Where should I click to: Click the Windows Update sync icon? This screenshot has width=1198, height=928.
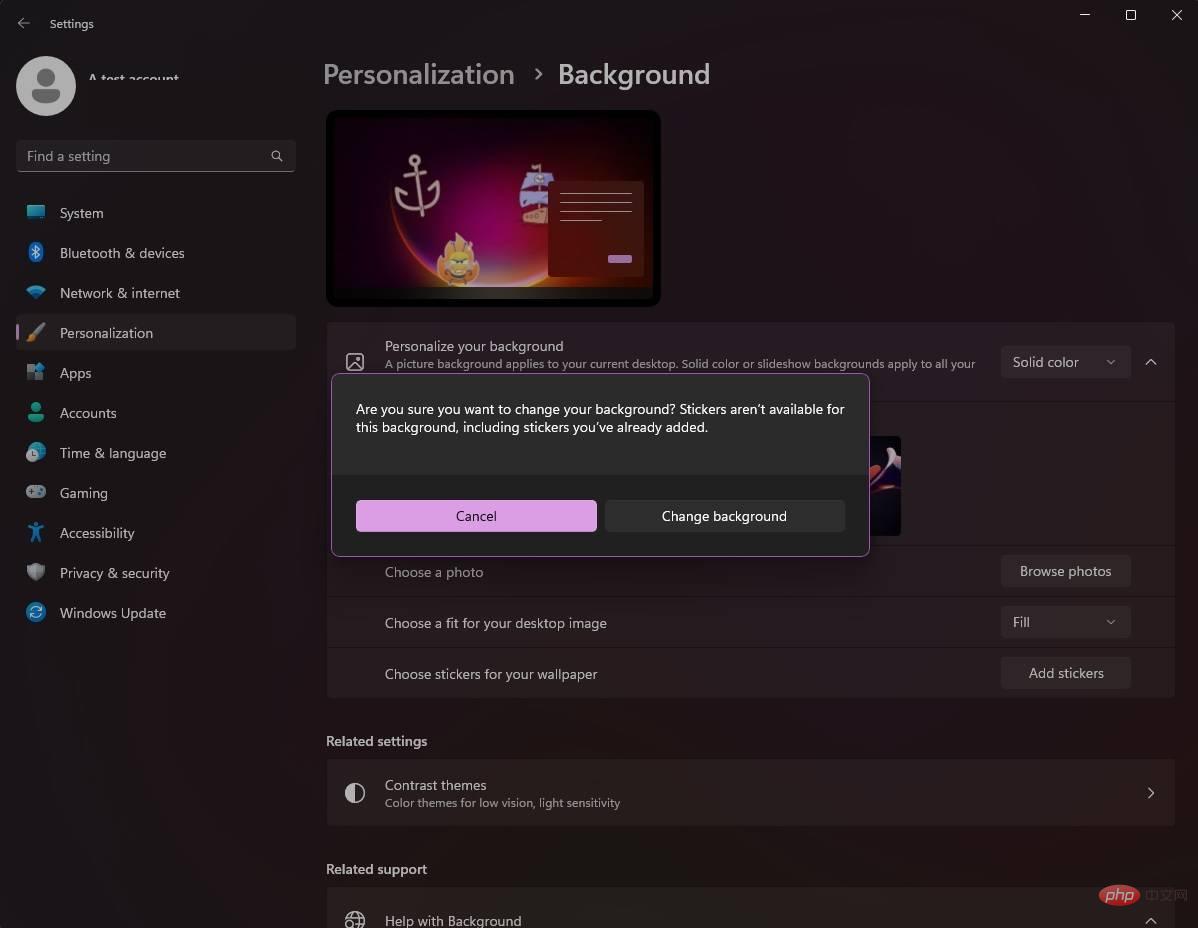(36, 613)
